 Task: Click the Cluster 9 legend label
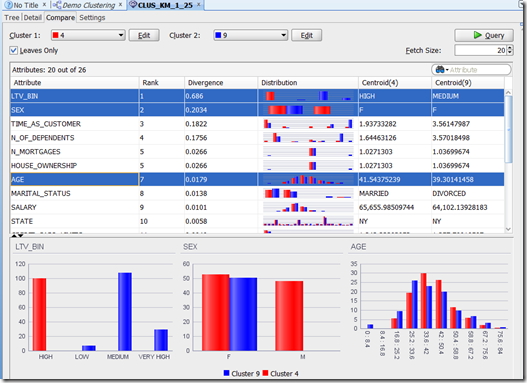pyautogui.click(x=245, y=373)
